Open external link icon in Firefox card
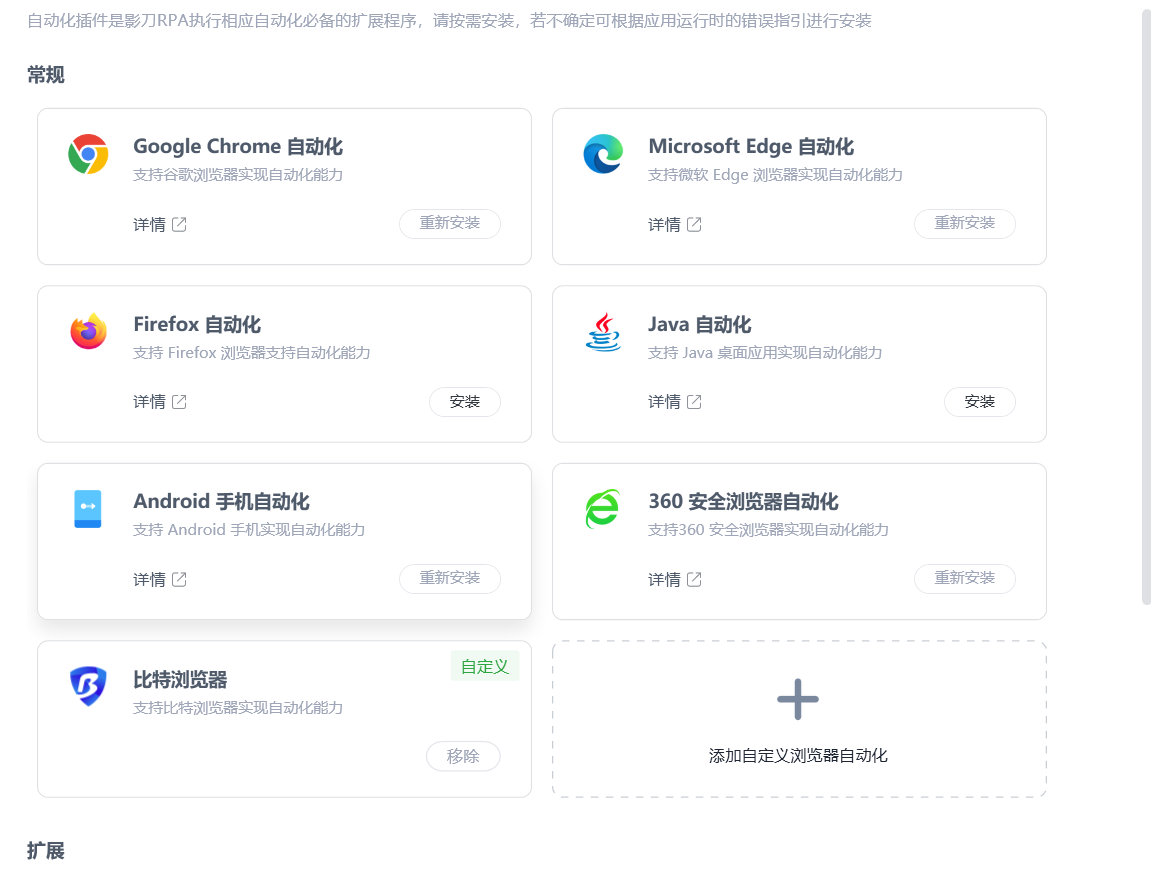 click(x=179, y=402)
